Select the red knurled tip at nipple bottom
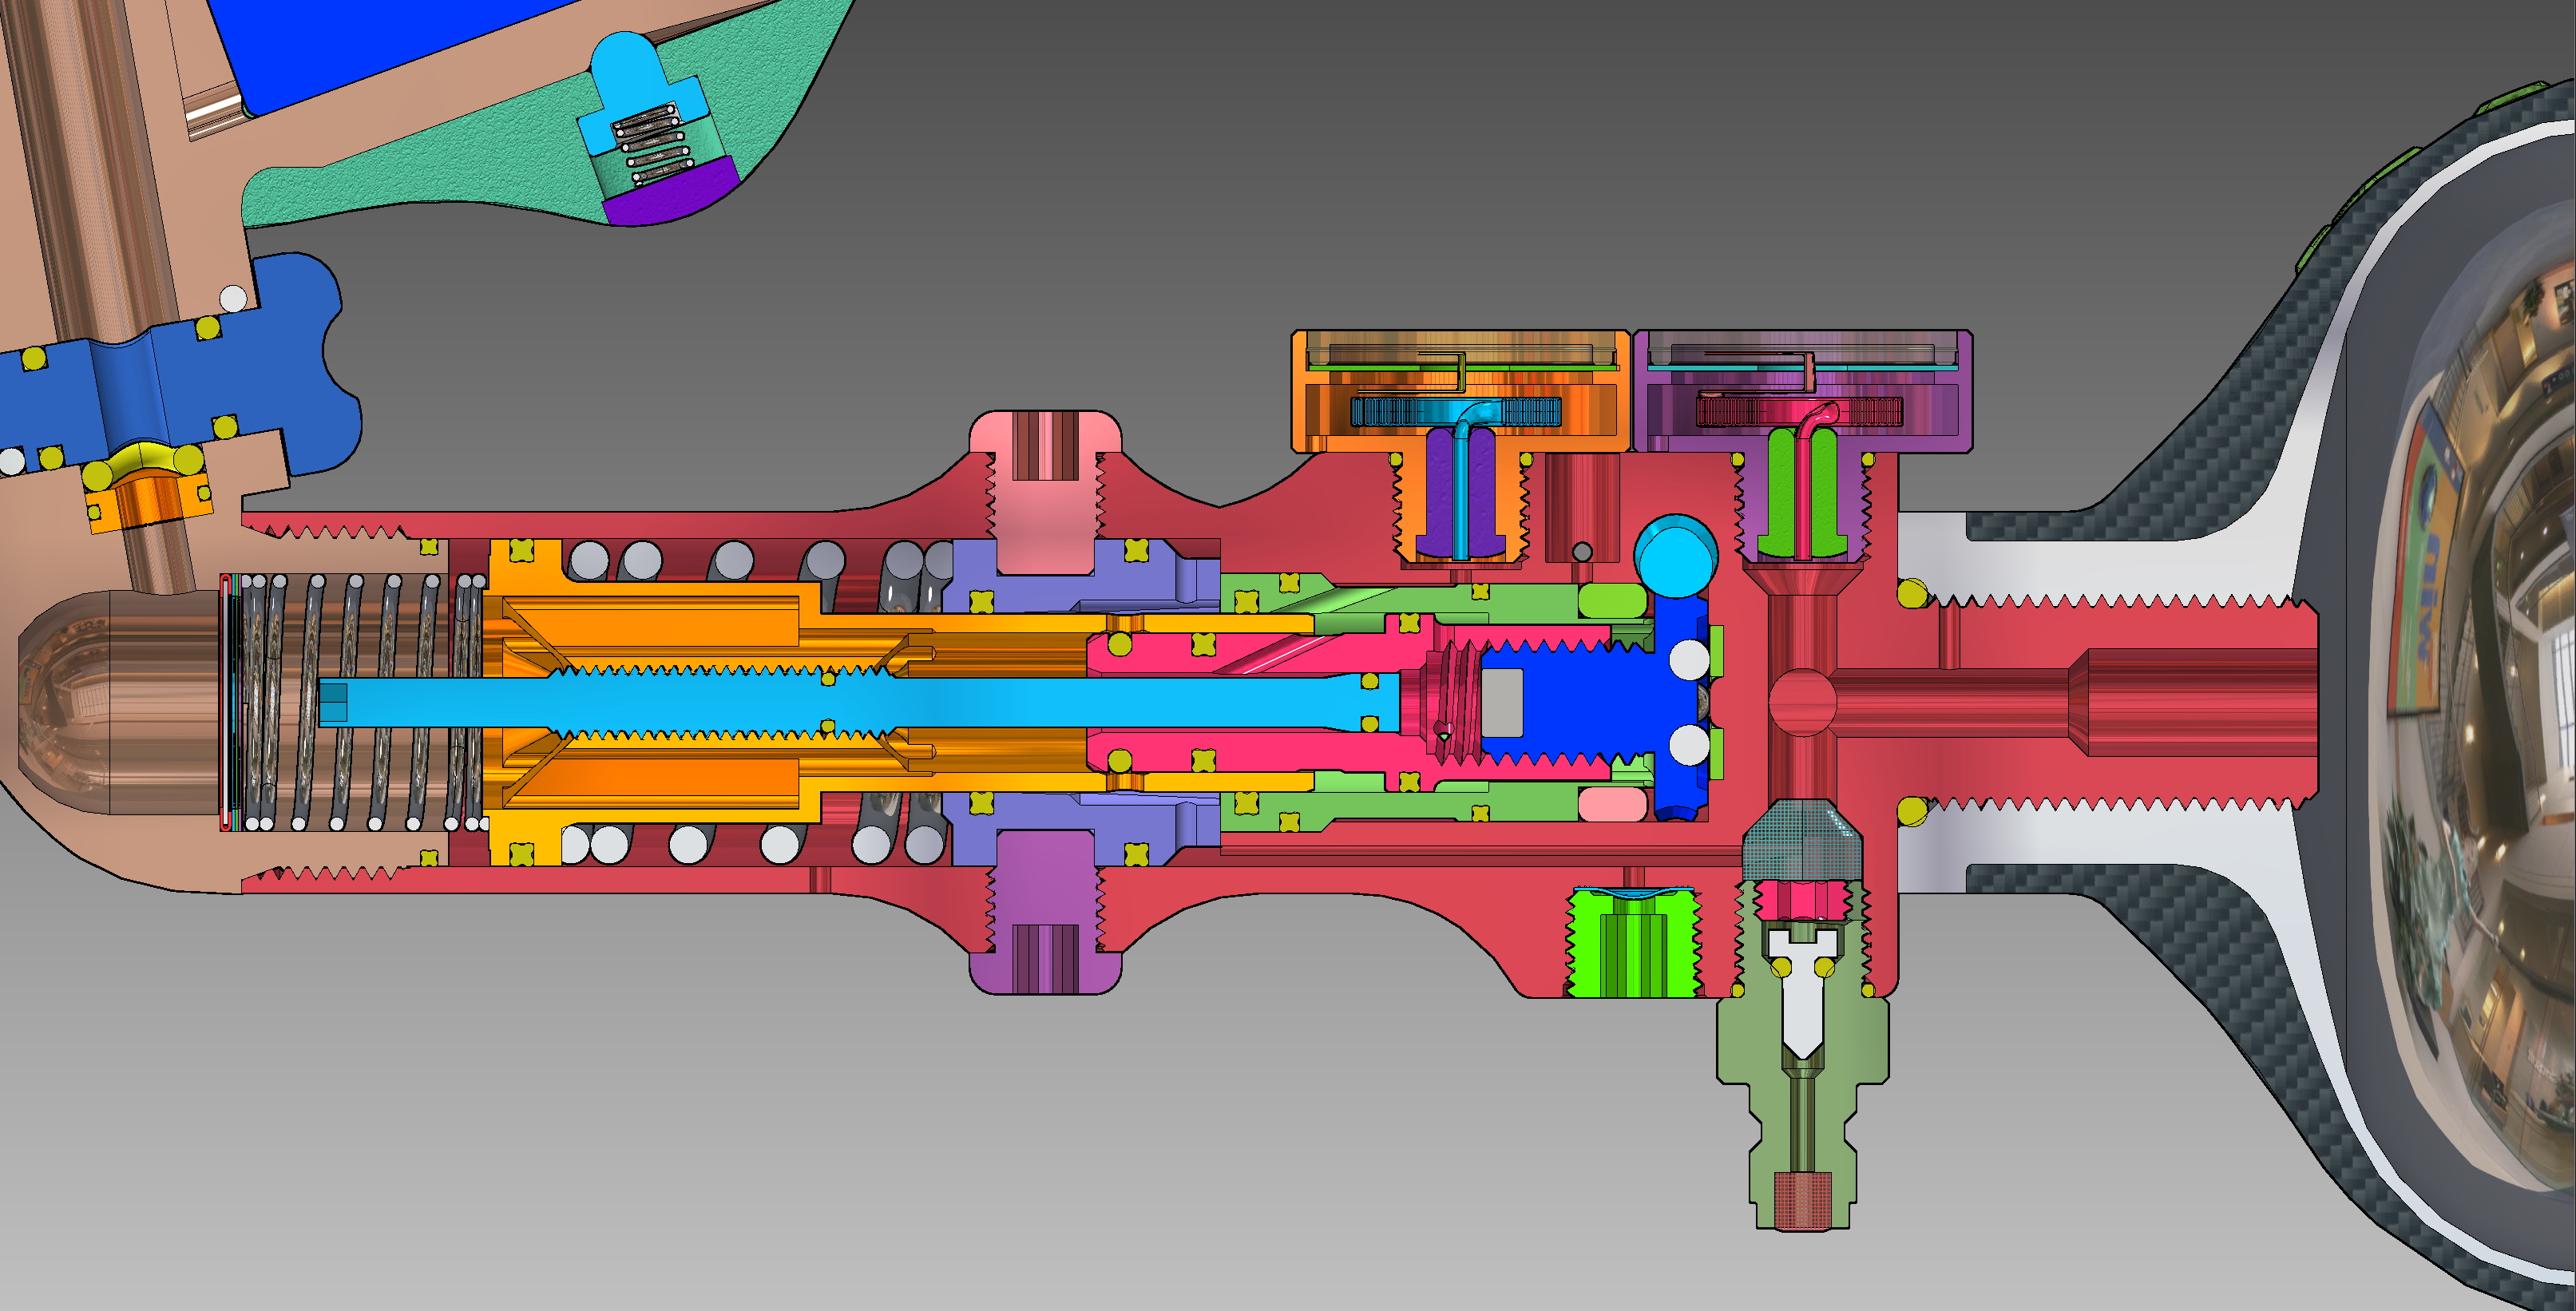 pos(1802,1200)
